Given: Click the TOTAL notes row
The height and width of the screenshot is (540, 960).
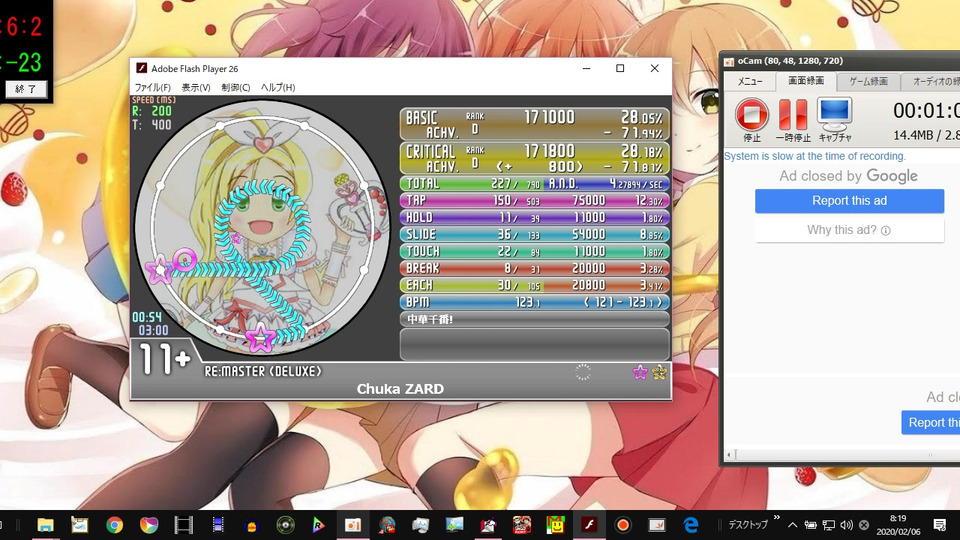Looking at the screenshot, I should click(x=534, y=183).
